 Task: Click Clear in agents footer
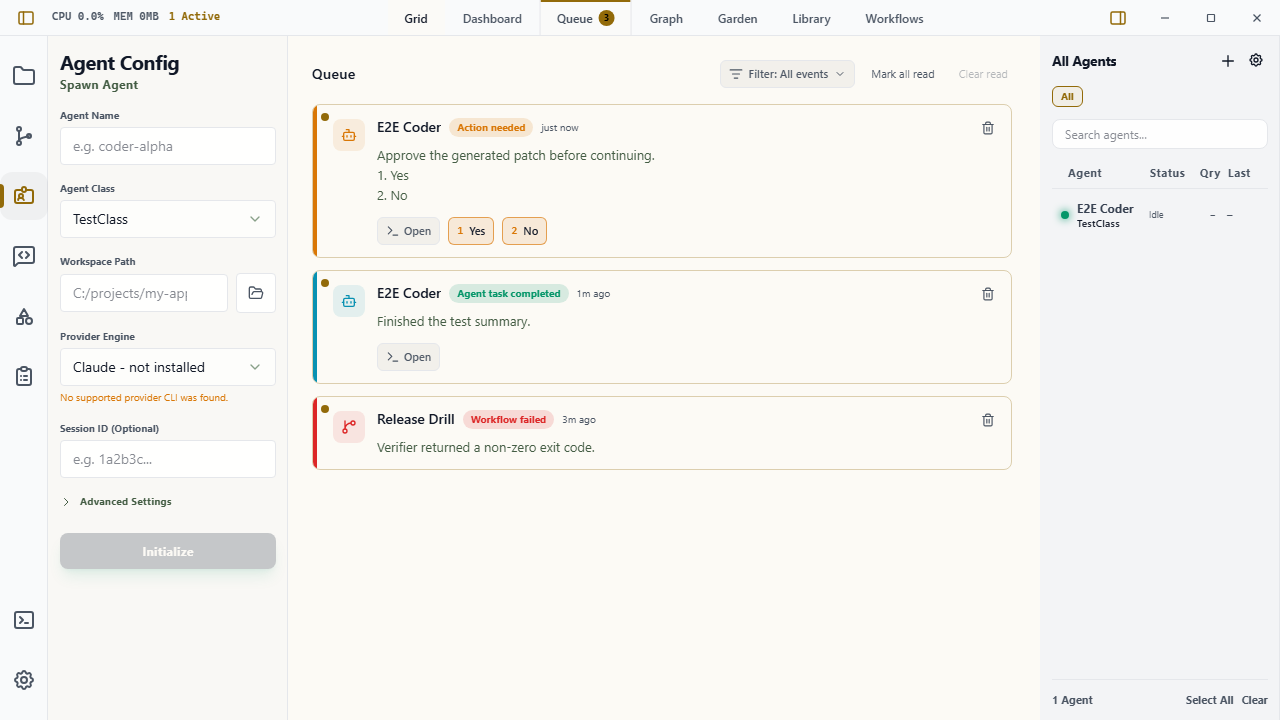click(1255, 700)
